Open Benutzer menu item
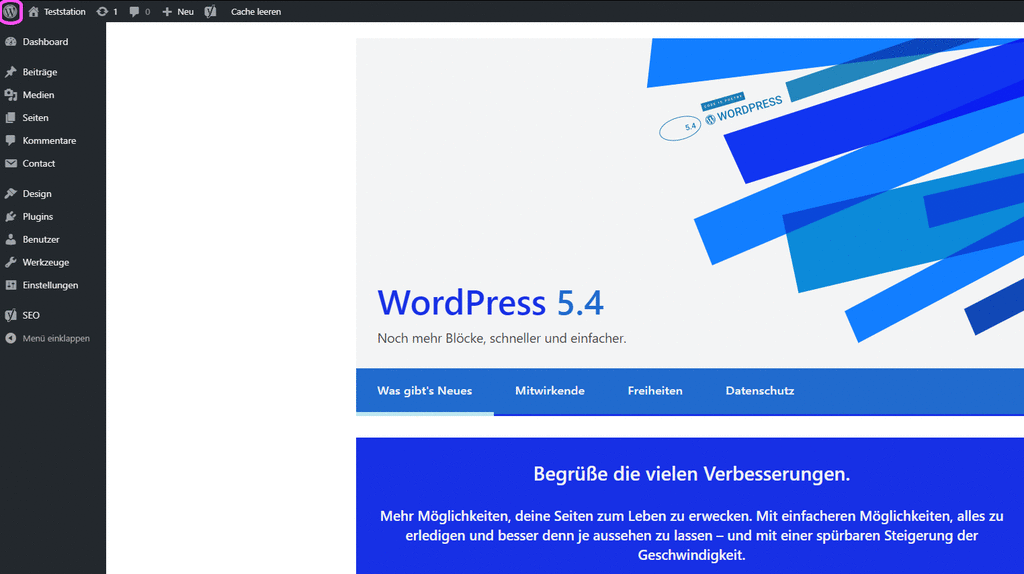This screenshot has height=574, width=1024. [x=41, y=239]
